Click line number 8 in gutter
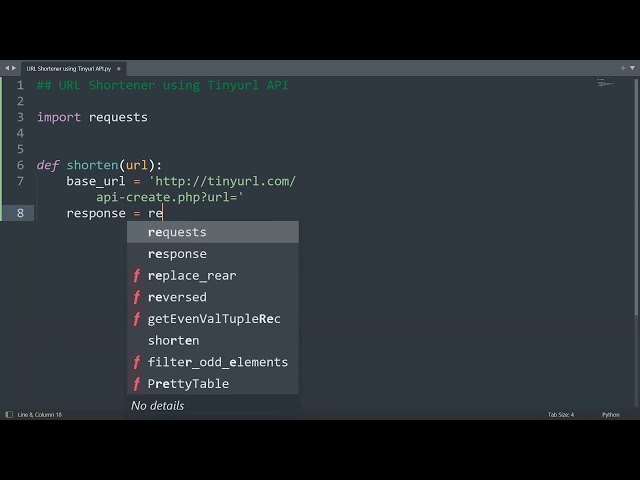Viewport: 640px width, 480px height. tap(20, 213)
